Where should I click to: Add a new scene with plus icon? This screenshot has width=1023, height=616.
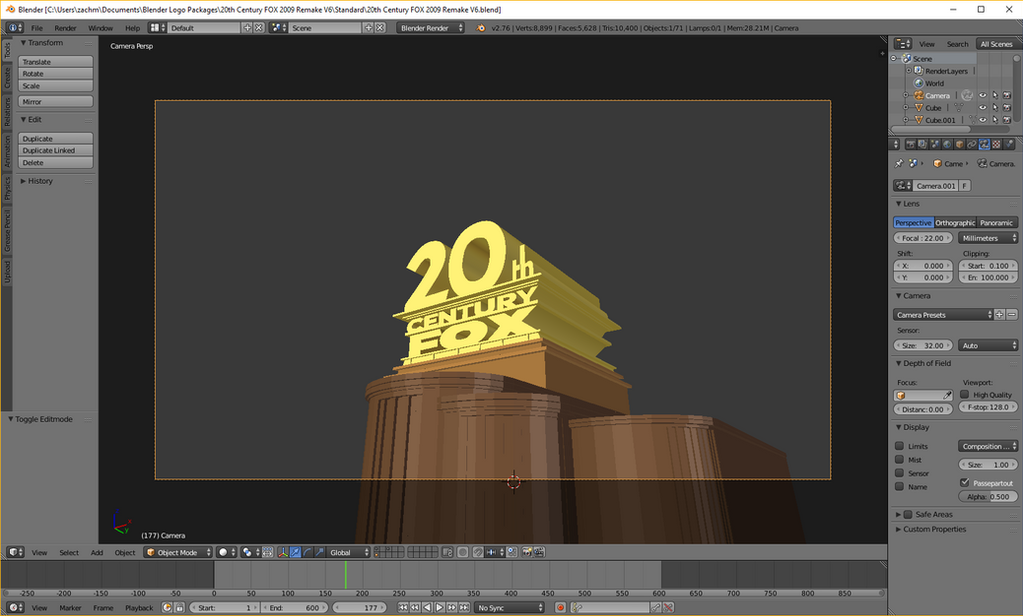pos(369,27)
